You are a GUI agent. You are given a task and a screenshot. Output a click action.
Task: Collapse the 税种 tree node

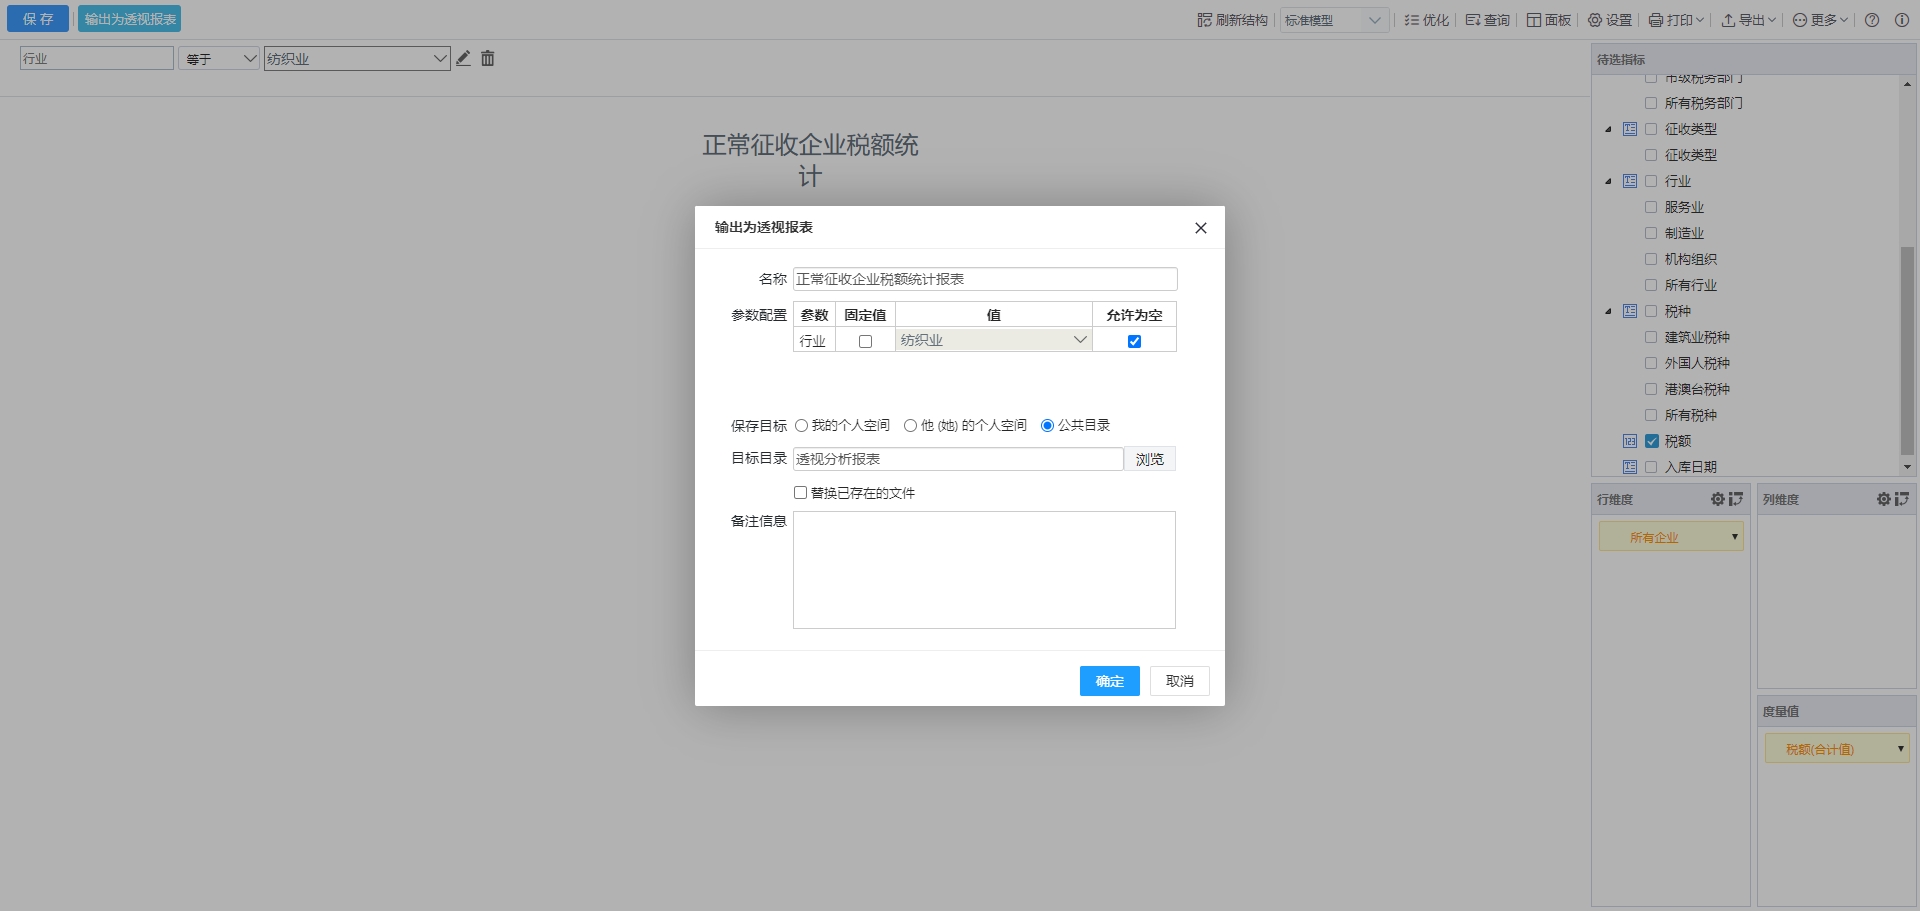click(1608, 312)
